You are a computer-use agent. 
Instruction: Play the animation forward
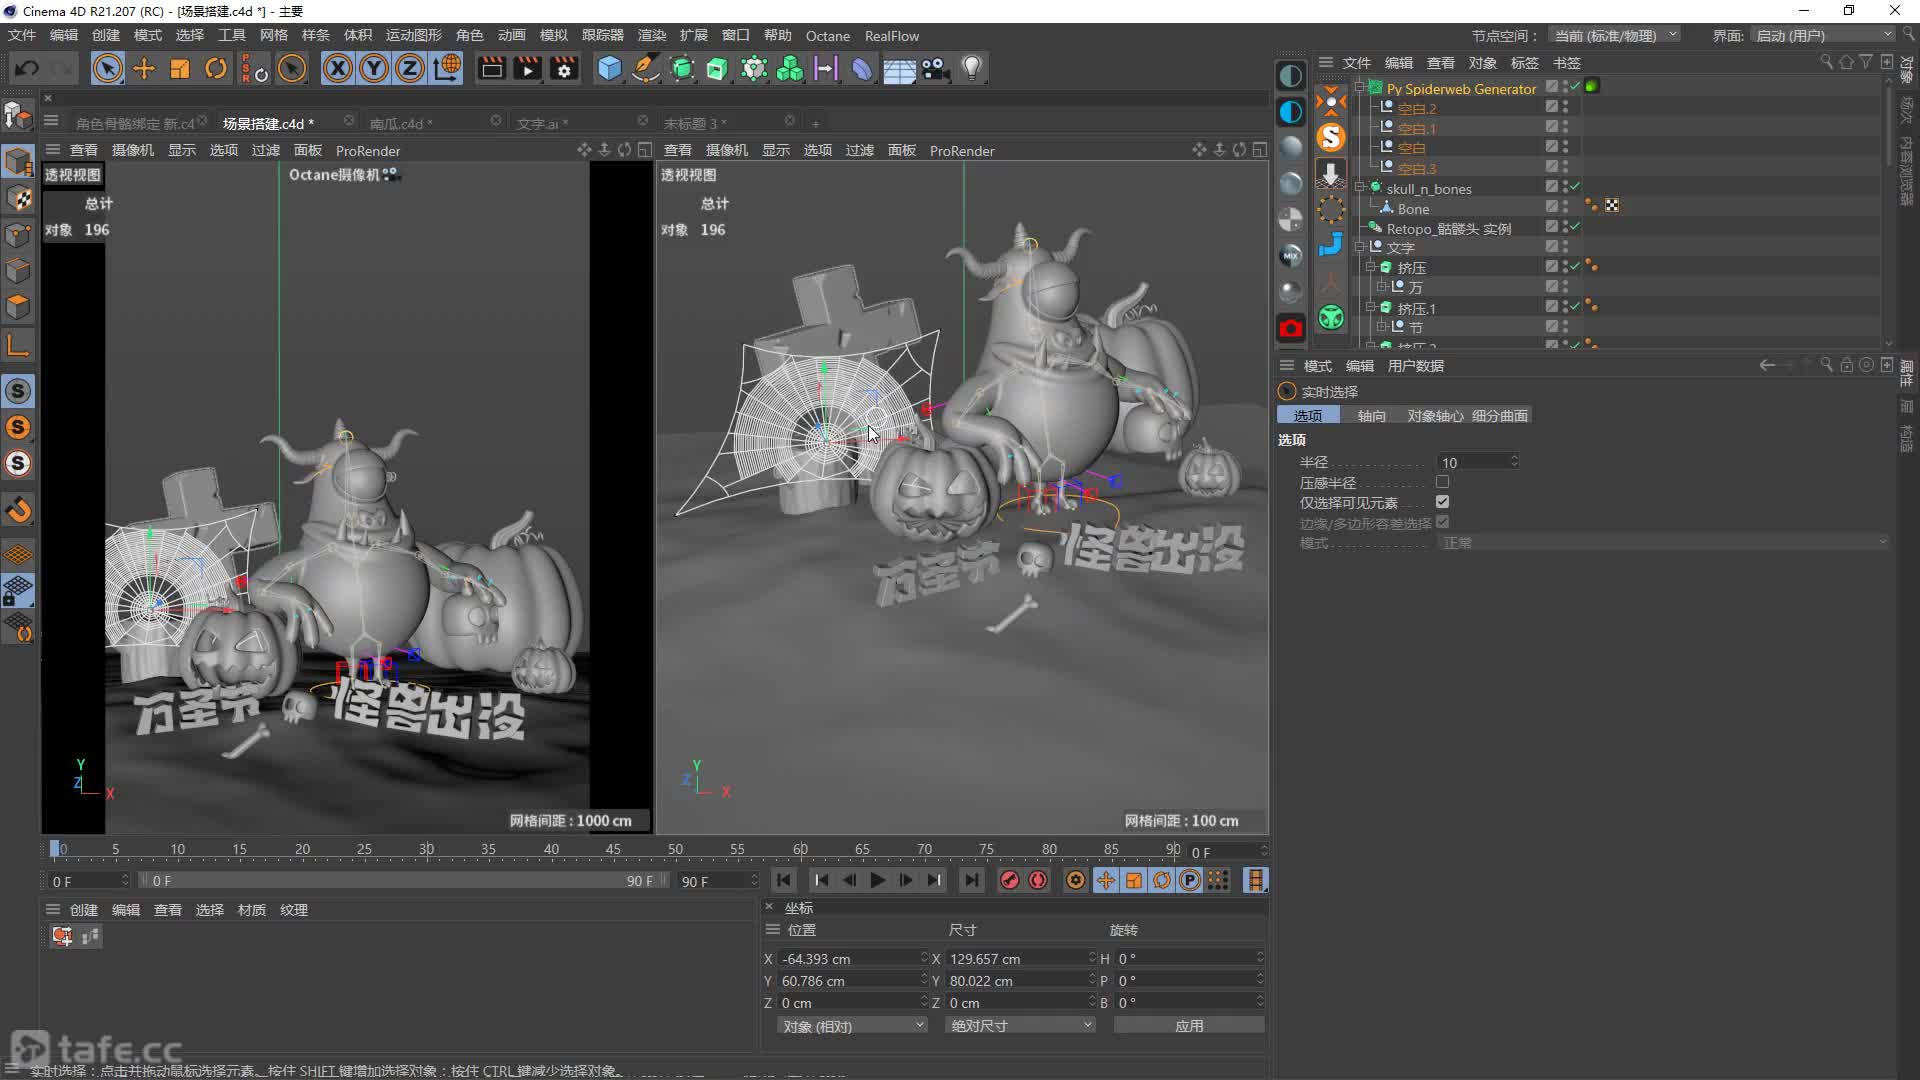[x=877, y=880]
